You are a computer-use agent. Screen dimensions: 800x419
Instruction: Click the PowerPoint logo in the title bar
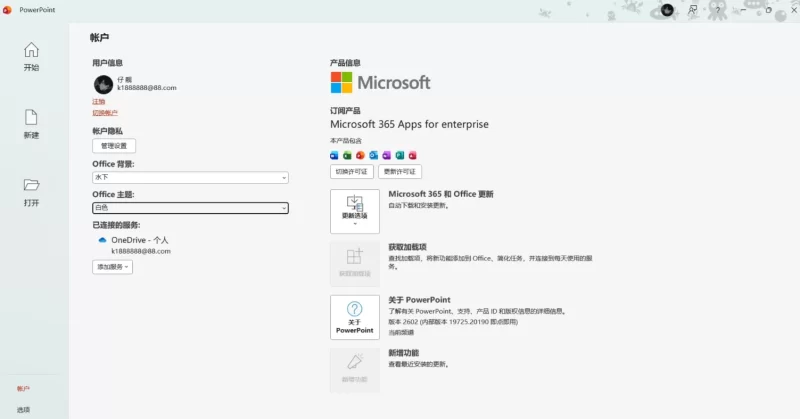tap(7, 10)
